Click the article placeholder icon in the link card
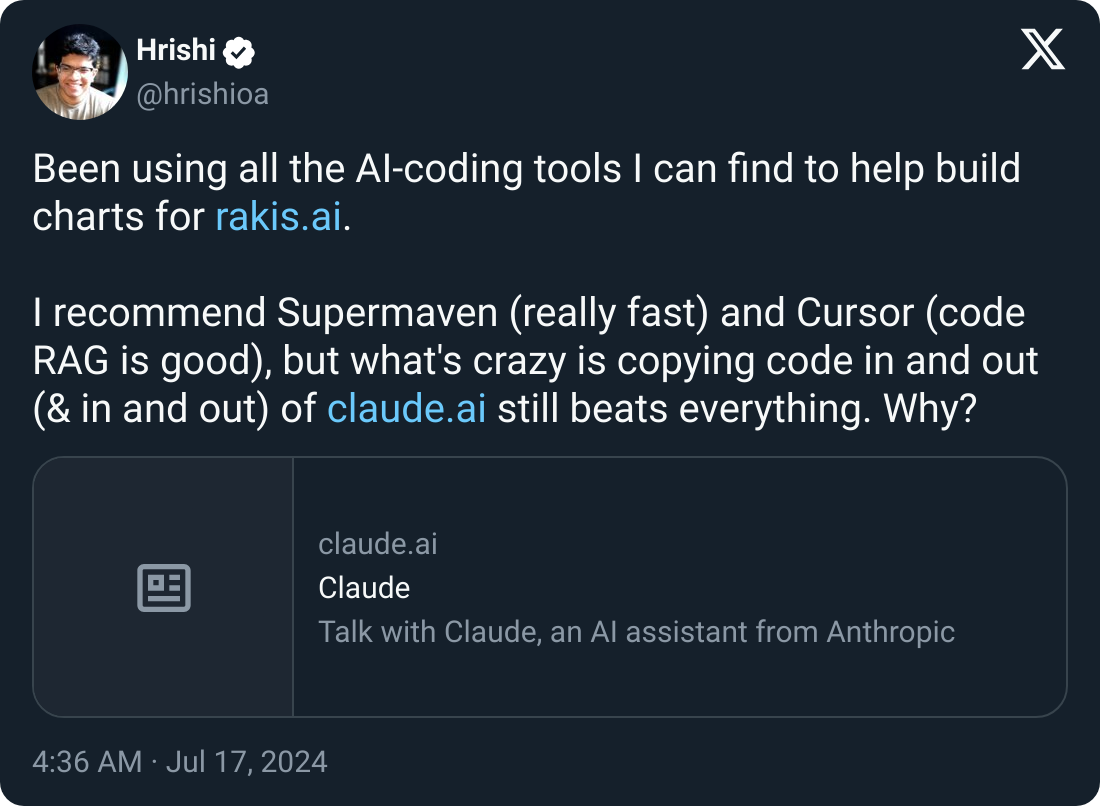The image size is (1100, 806). (x=163, y=587)
